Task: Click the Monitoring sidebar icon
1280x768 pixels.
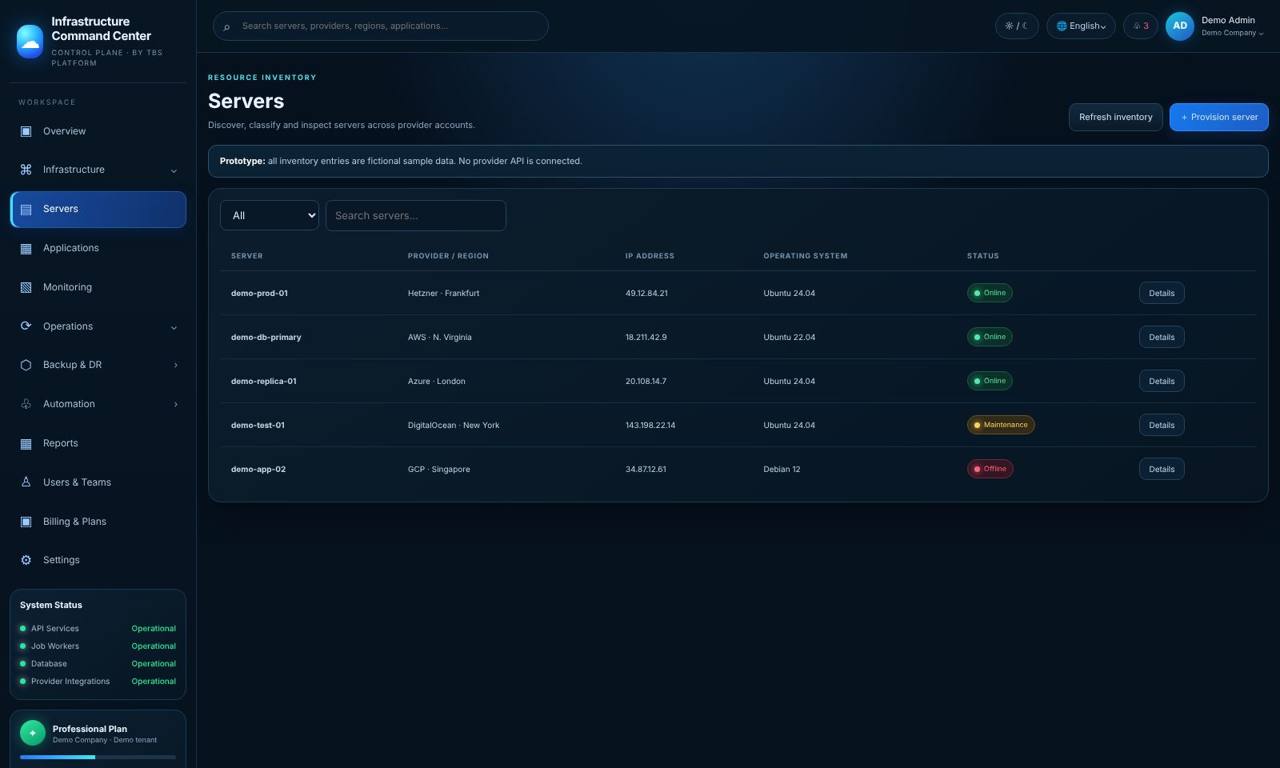Action: pos(26,287)
